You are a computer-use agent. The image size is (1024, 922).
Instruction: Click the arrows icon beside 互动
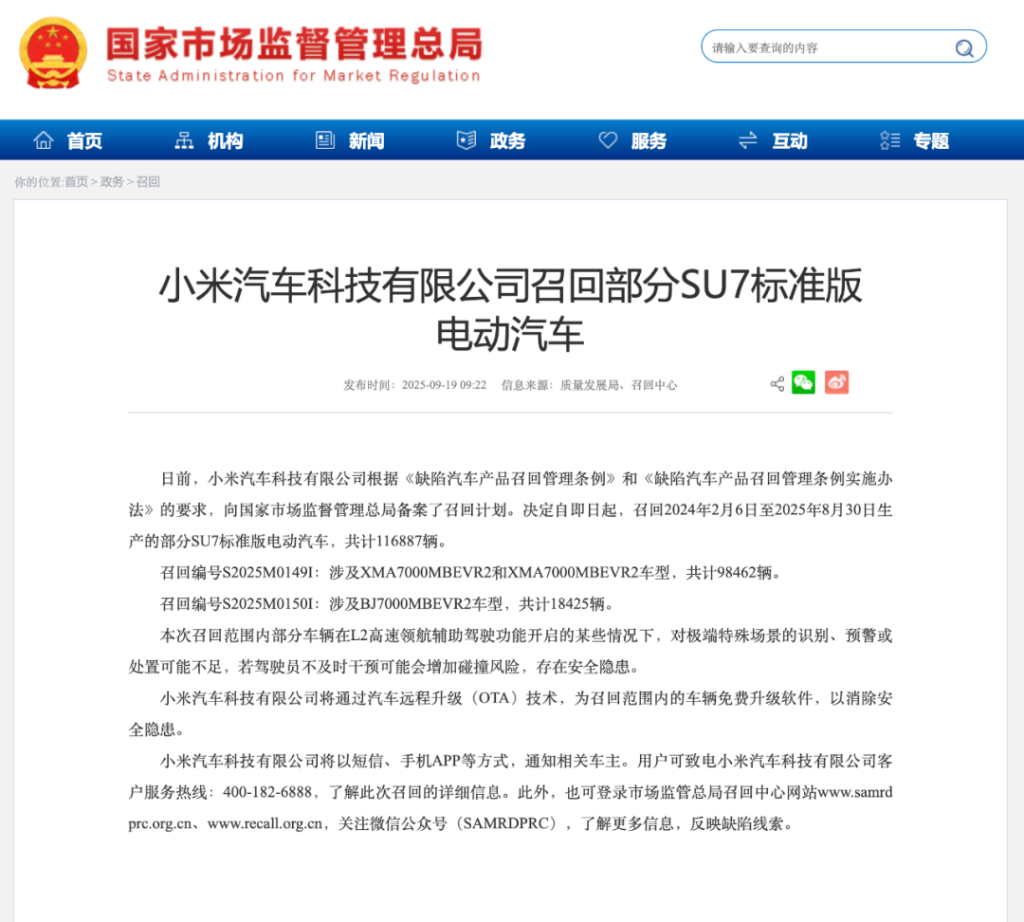[x=747, y=140]
